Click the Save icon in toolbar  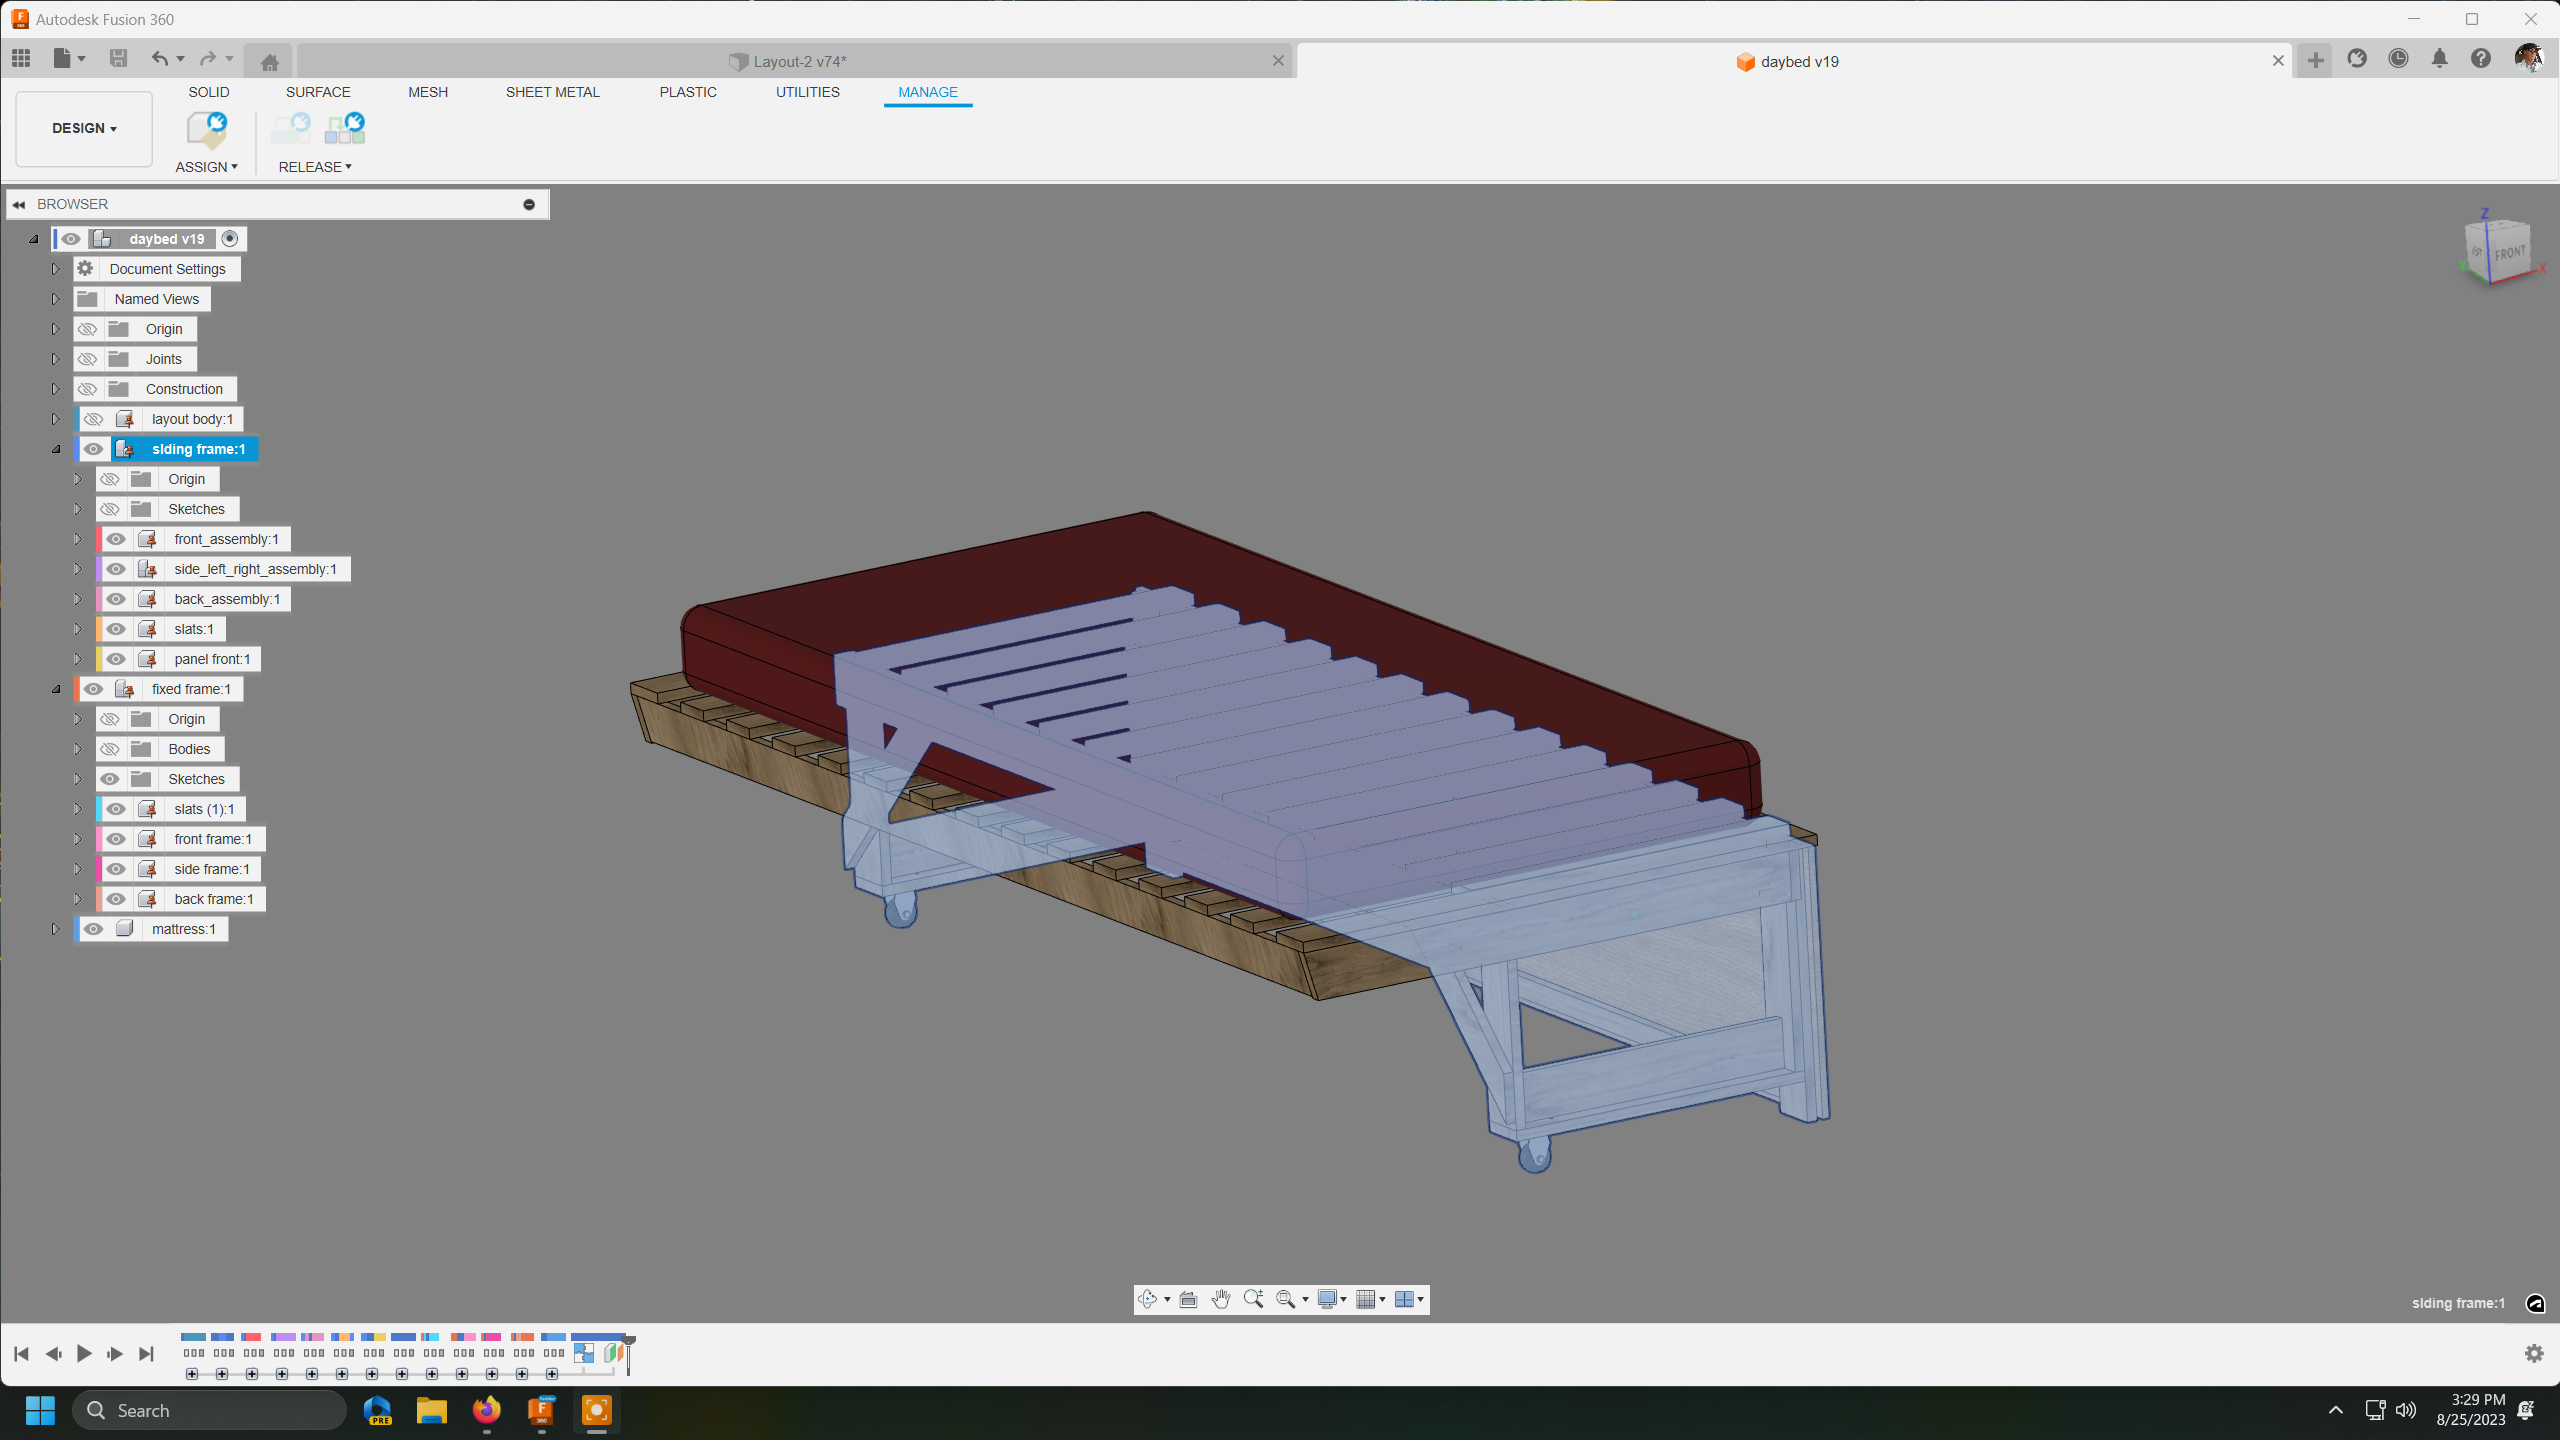coord(118,59)
